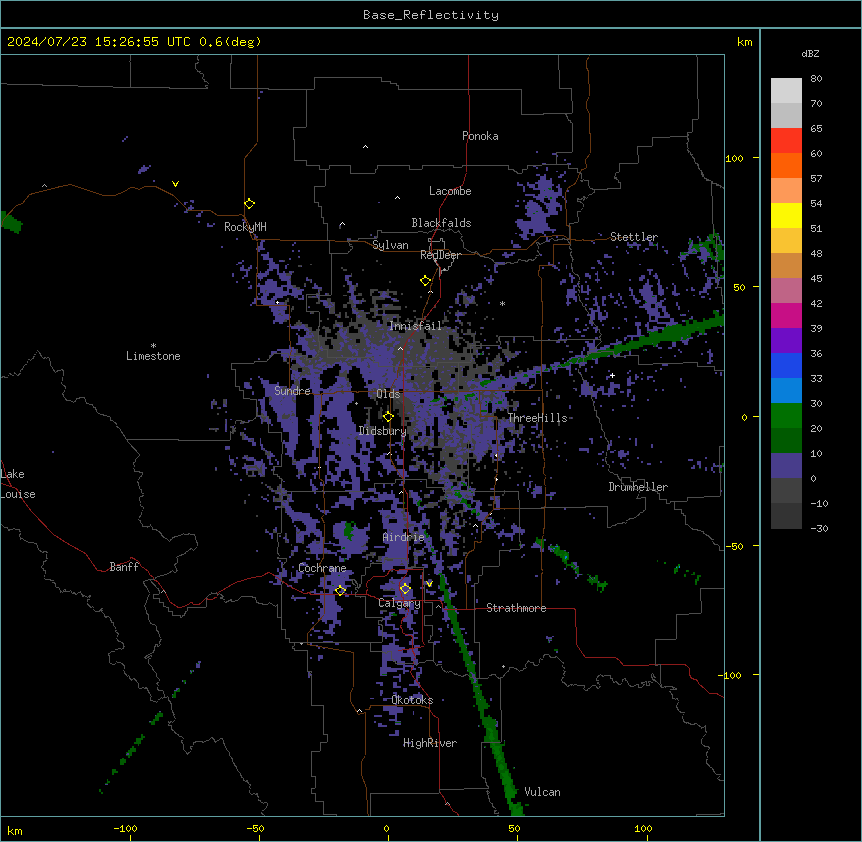Screen dimensions: 862x842
Task: Click the Cochrane town label
Action: [322, 568]
